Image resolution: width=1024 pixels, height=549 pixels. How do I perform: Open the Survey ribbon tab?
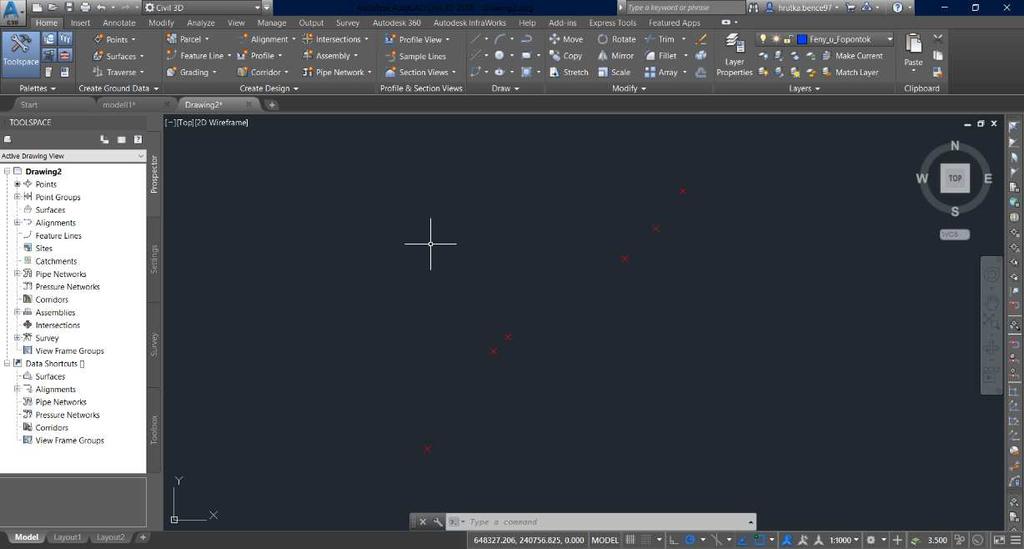tap(347, 23)
